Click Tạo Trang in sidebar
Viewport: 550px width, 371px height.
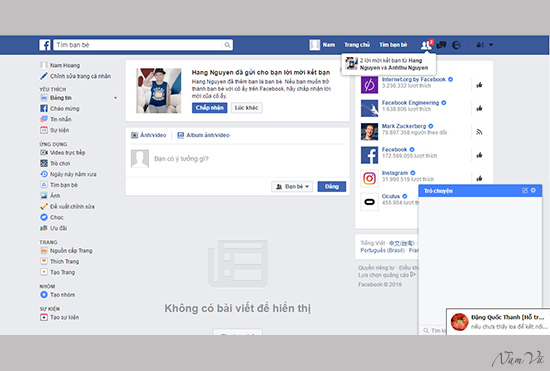coord(58,272)
